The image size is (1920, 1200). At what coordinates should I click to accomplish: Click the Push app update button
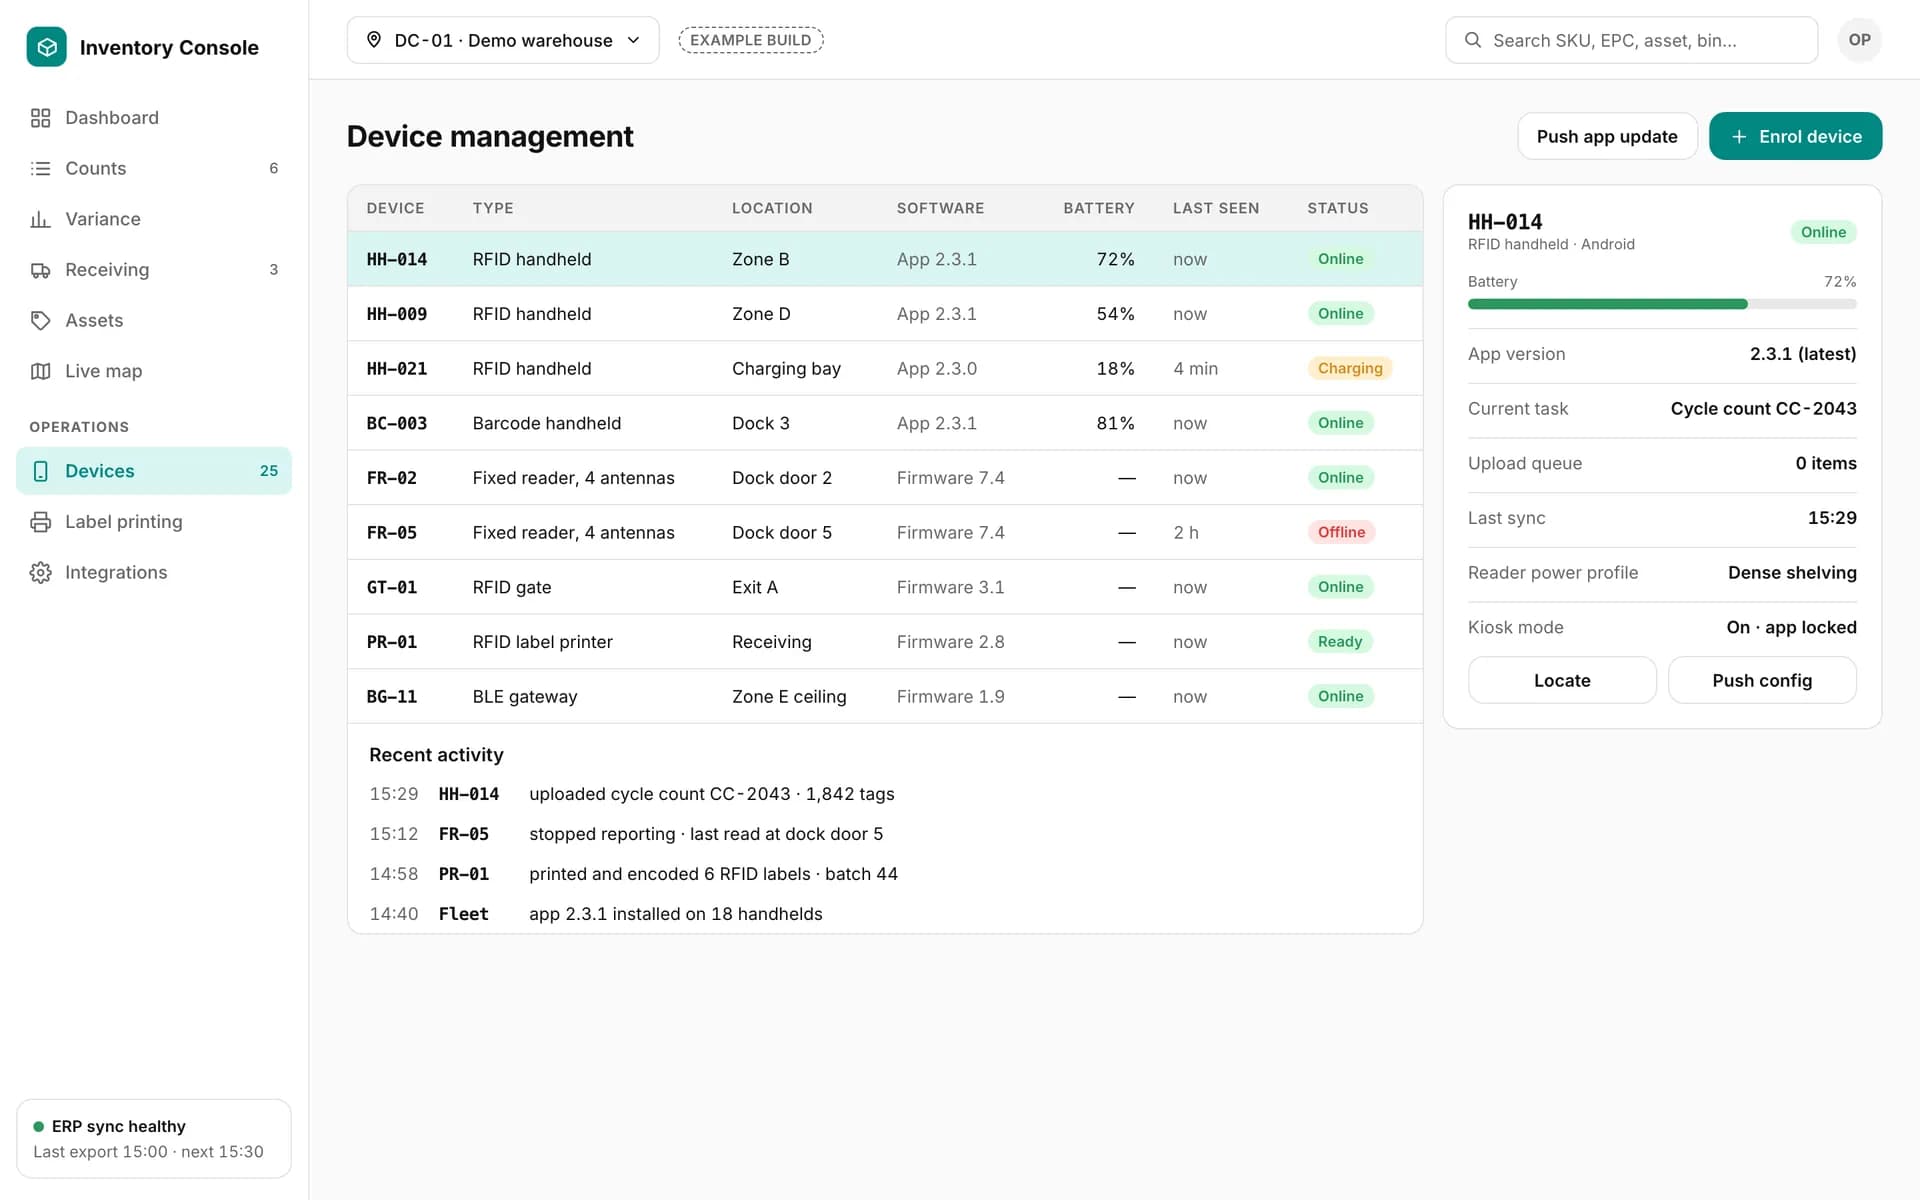tap(1607, 136)
